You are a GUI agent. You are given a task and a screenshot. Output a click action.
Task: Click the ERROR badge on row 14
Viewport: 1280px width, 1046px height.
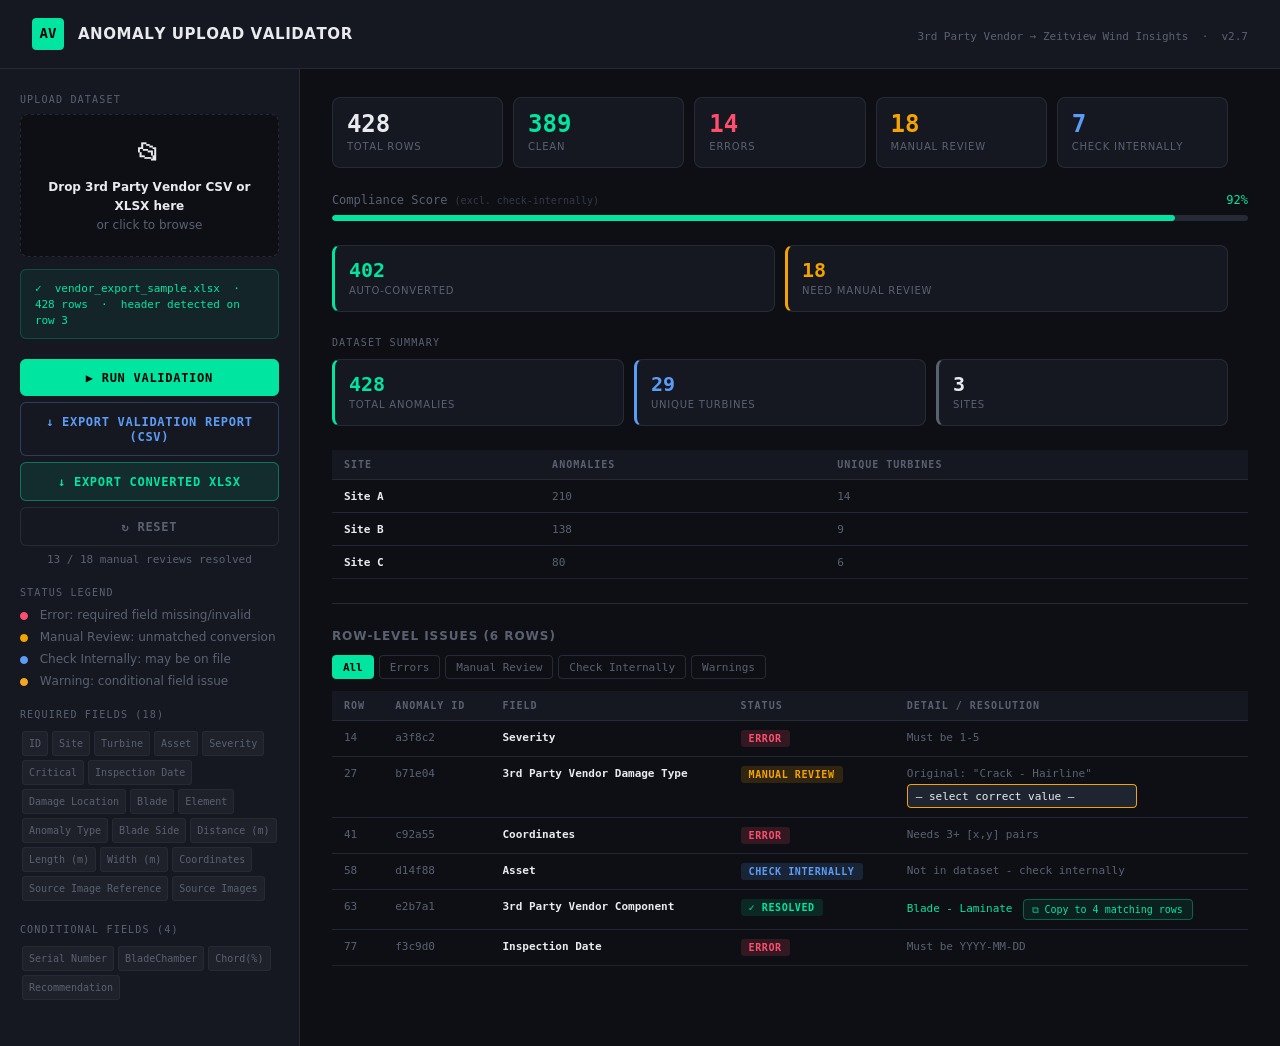pyautogui.click(x=765, y=738)
